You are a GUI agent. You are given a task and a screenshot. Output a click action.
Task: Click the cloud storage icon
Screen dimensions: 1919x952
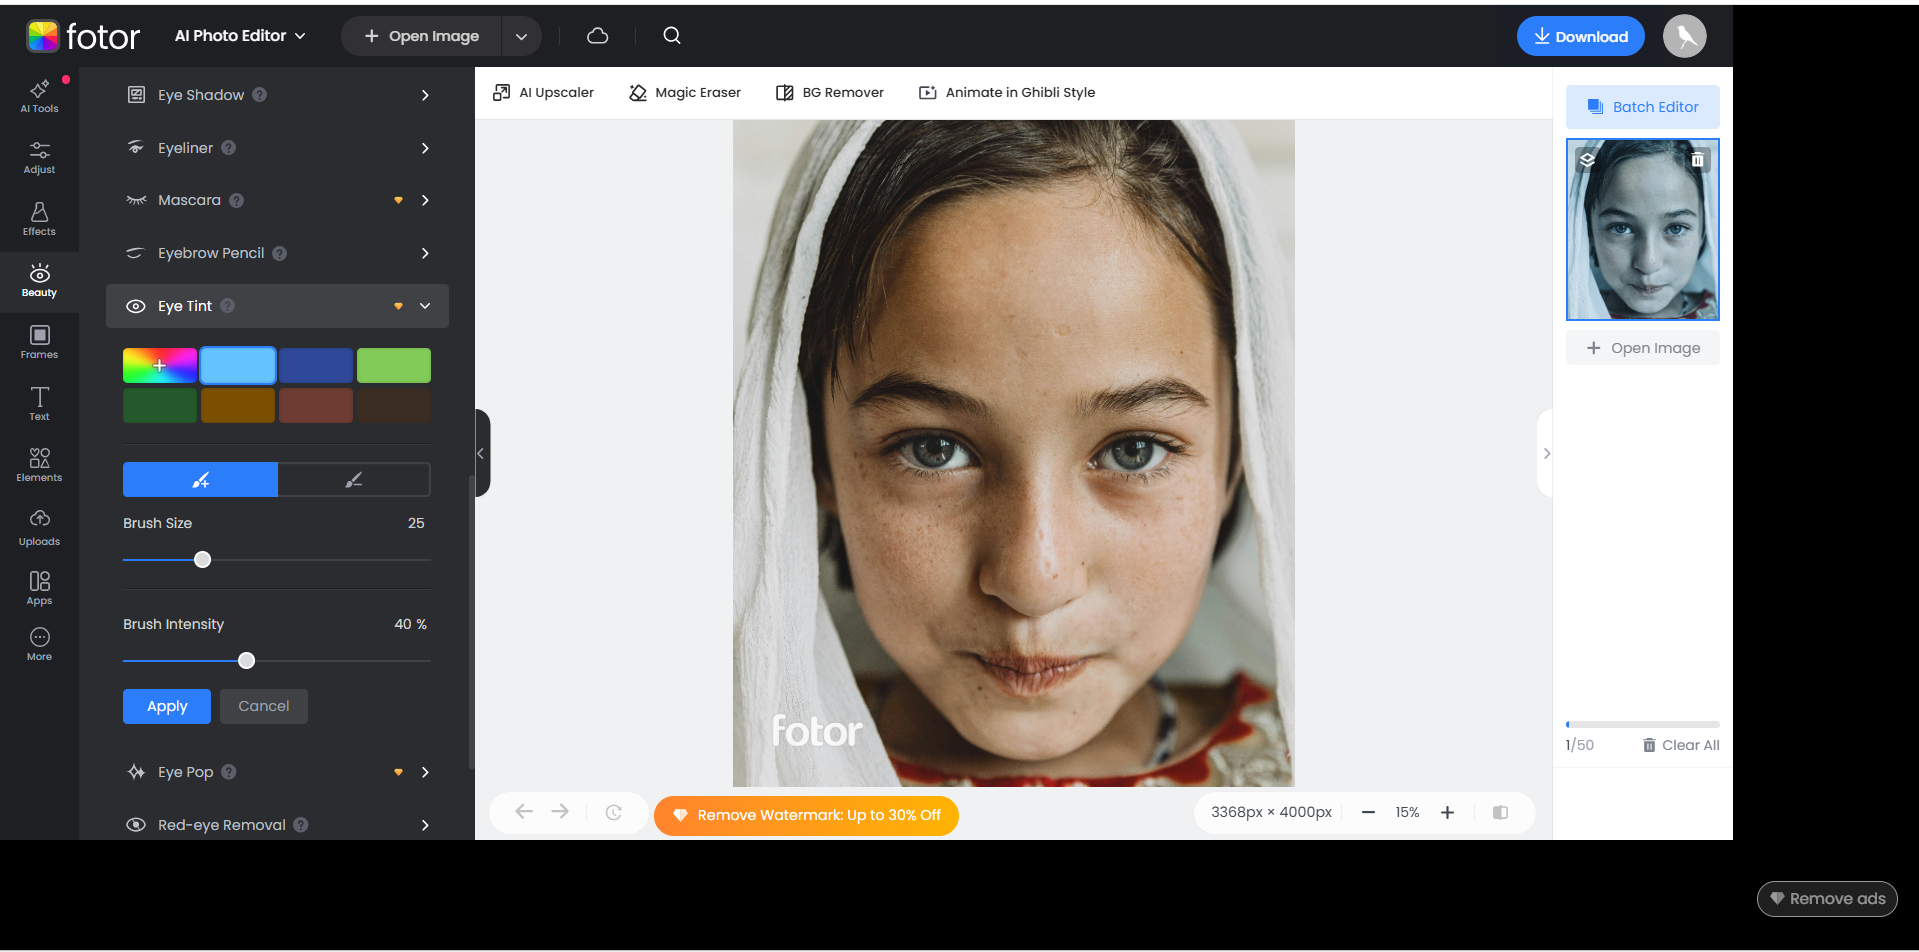click(598, 36)
